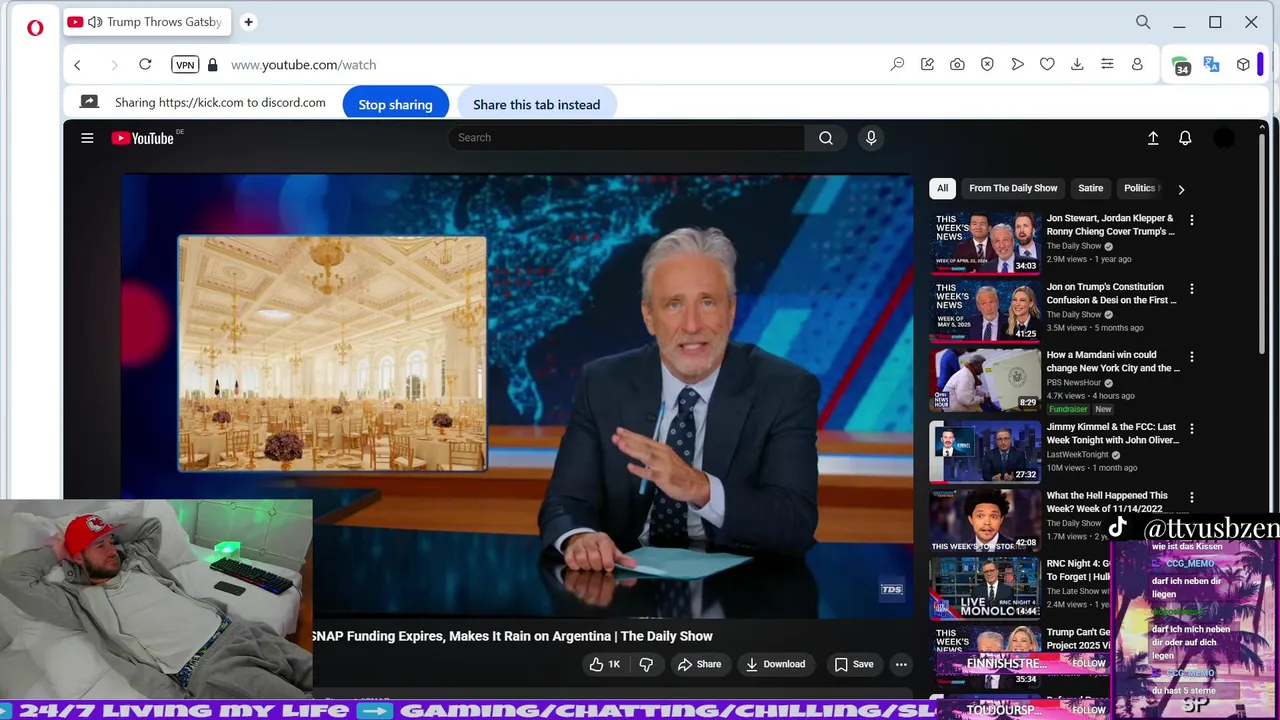Click Share this tab instead
The width and height of the screenshot is (1280, 720).
tap(536, 104)
